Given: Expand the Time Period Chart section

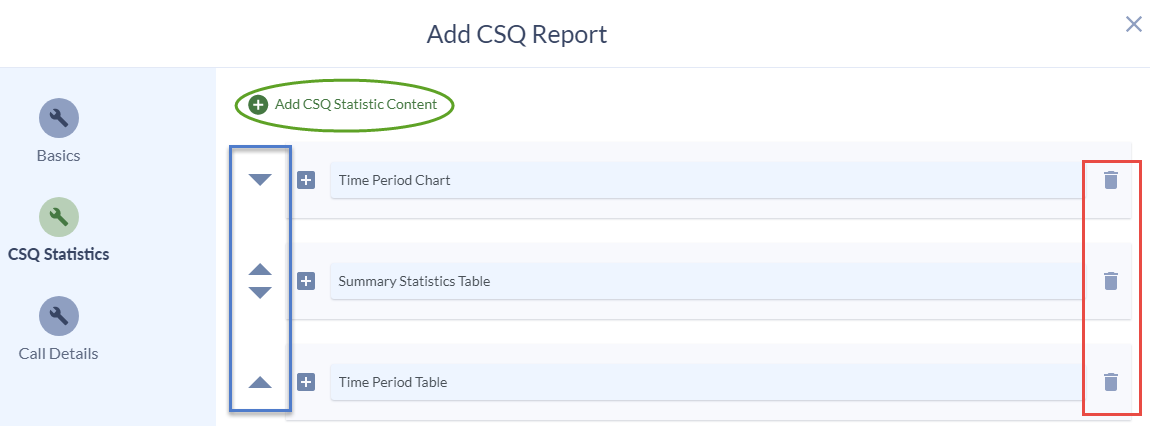Looking at the screenshot, I should [306, 180].
